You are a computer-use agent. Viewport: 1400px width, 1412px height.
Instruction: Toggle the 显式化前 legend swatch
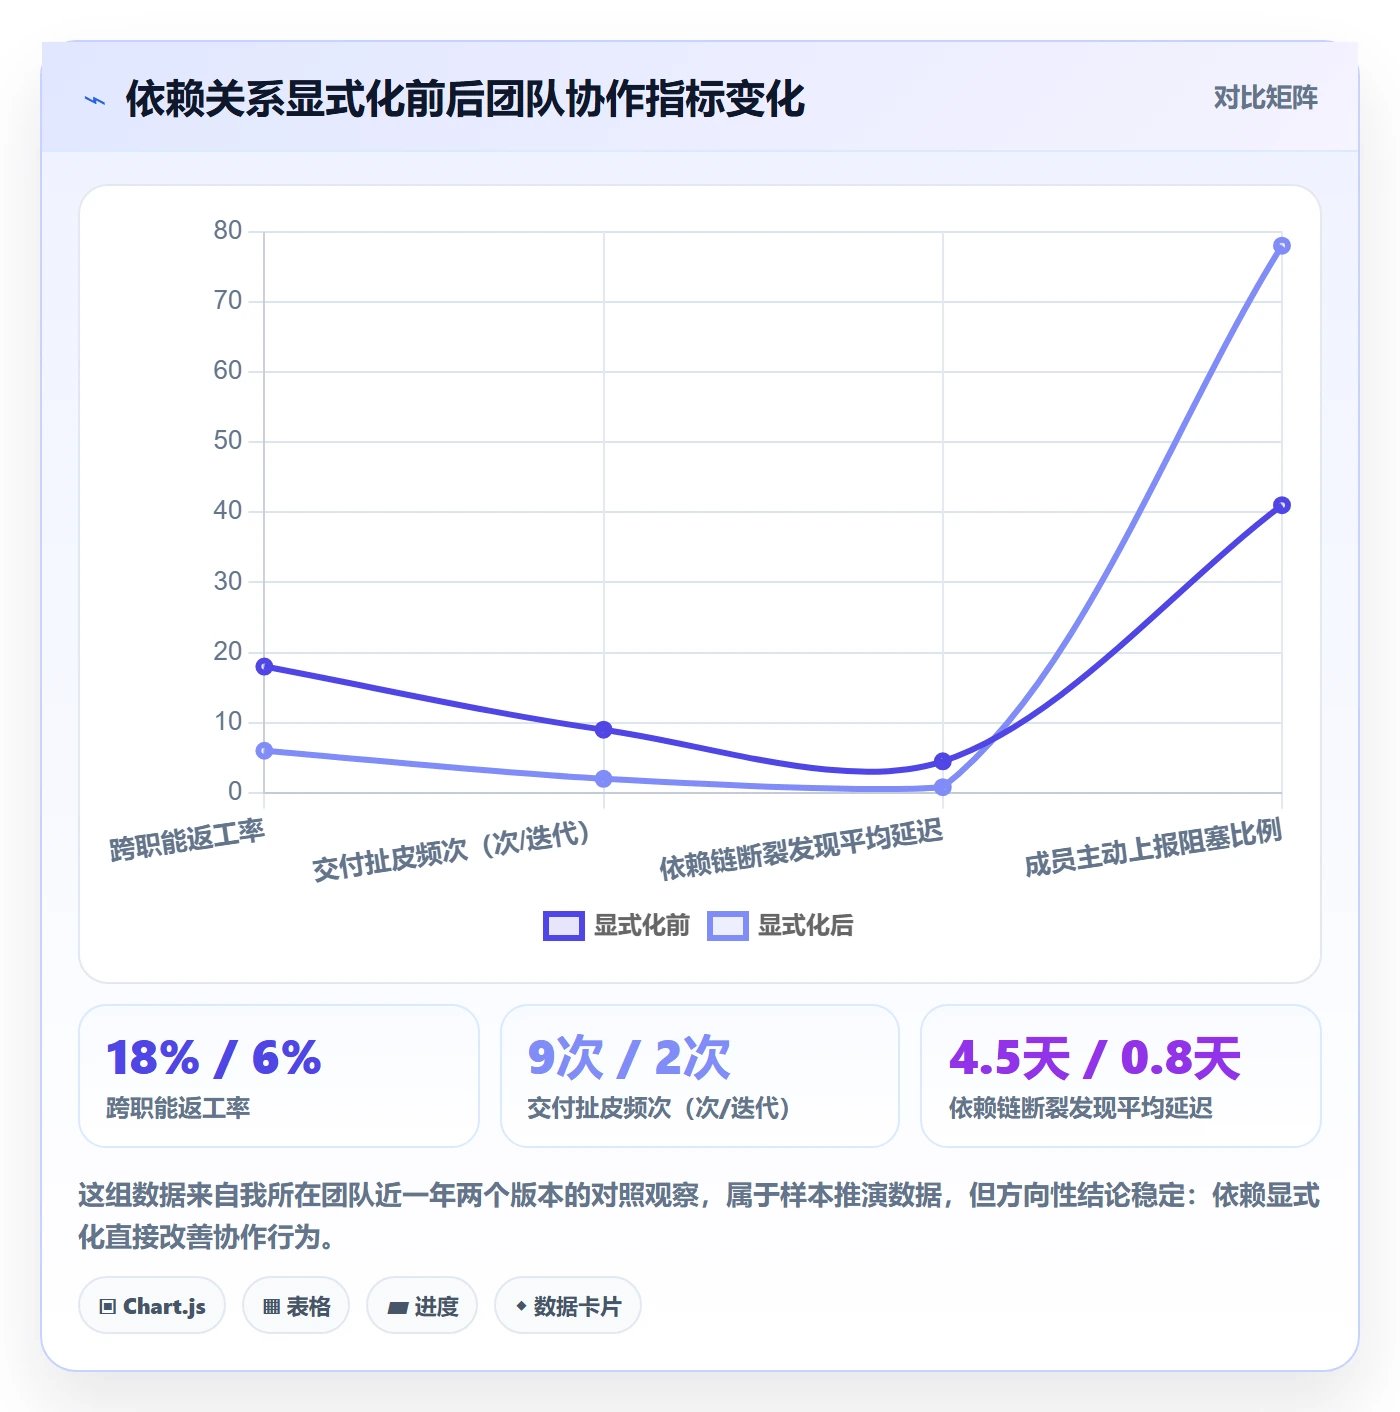point(563,926)
